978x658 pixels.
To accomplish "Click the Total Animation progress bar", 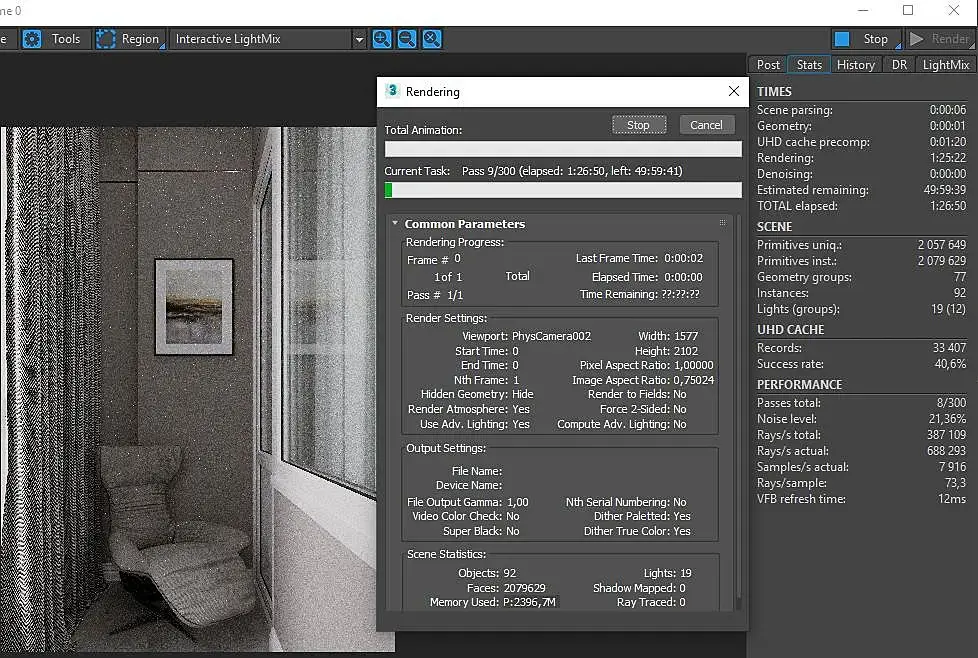I will (x=563, y=149).
